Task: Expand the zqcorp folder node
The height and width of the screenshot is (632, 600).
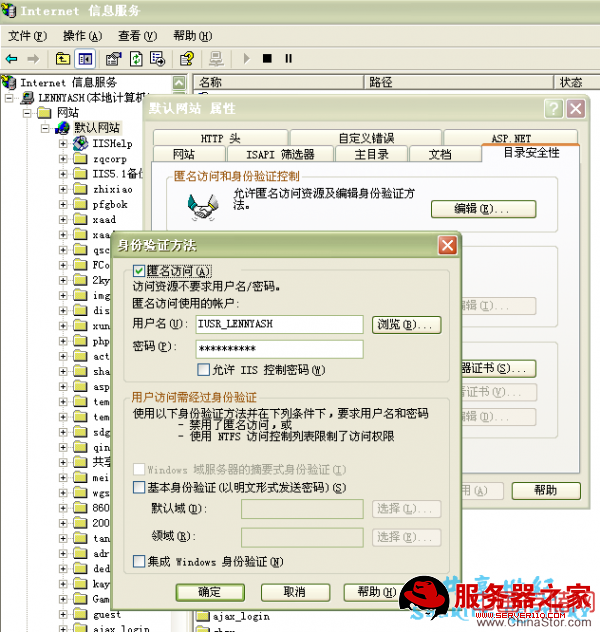Action: (63, 159)
